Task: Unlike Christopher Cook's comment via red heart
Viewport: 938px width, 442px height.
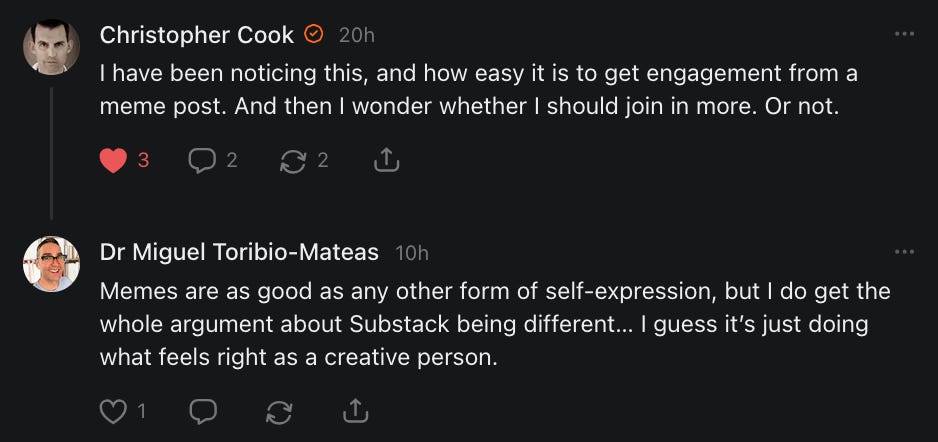Action: click(114, 160)
